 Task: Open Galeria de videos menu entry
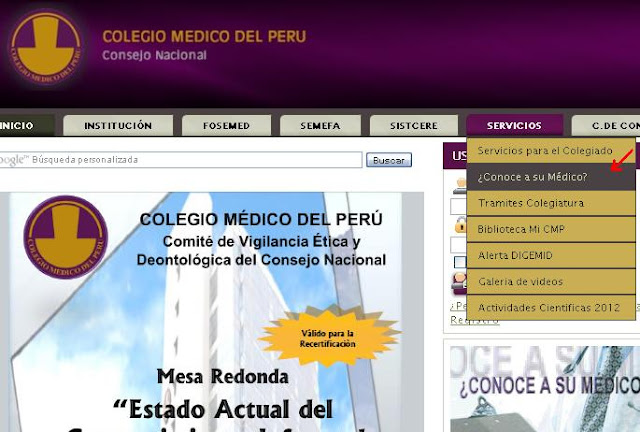tap(551, 281)
